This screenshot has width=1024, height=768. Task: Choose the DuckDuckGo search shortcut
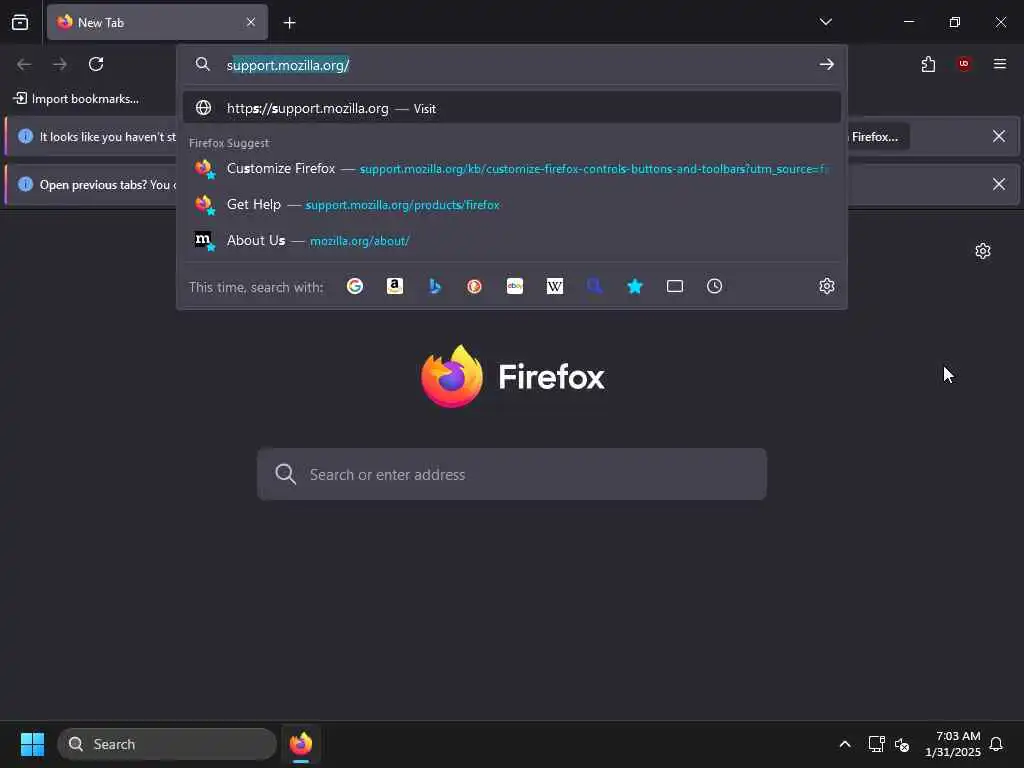coord(475,286)
